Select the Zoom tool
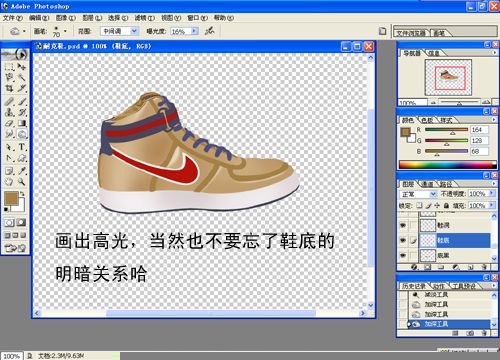The height and width of the screenshot is (360, 500). coord(22,182)
